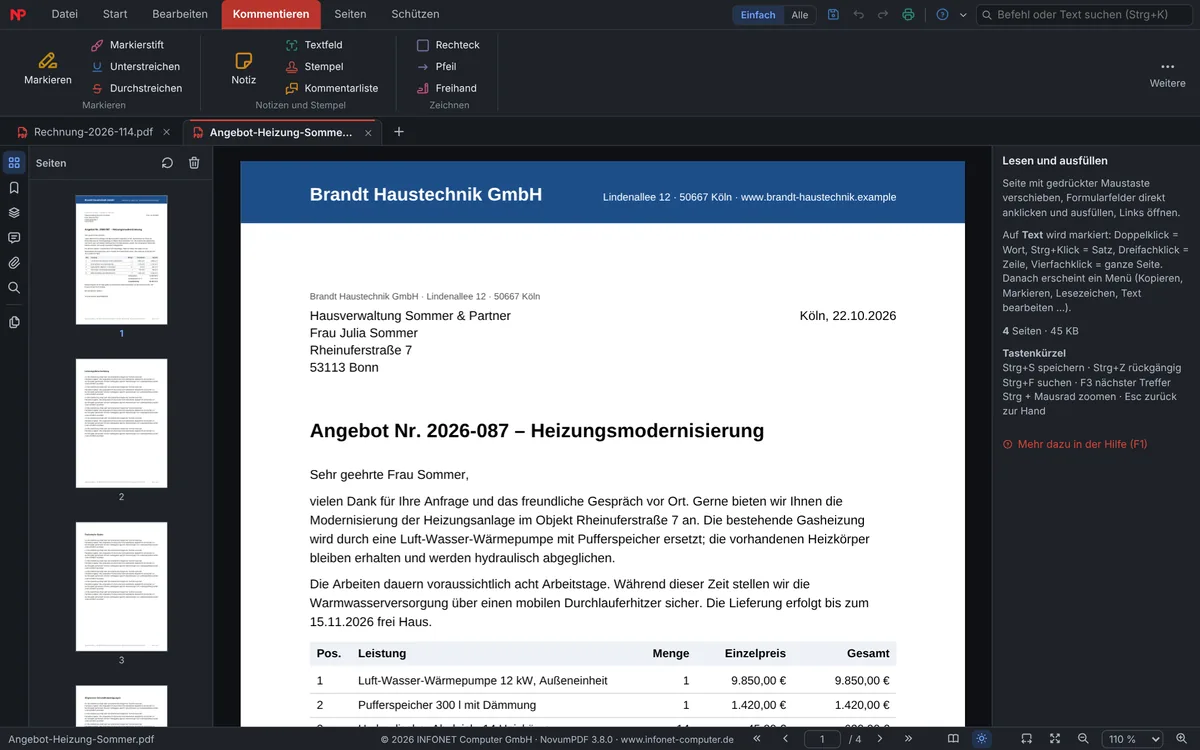Select the Freihand drawing tool
Screen dimensions: 1200x750
(x=446, y=88)
